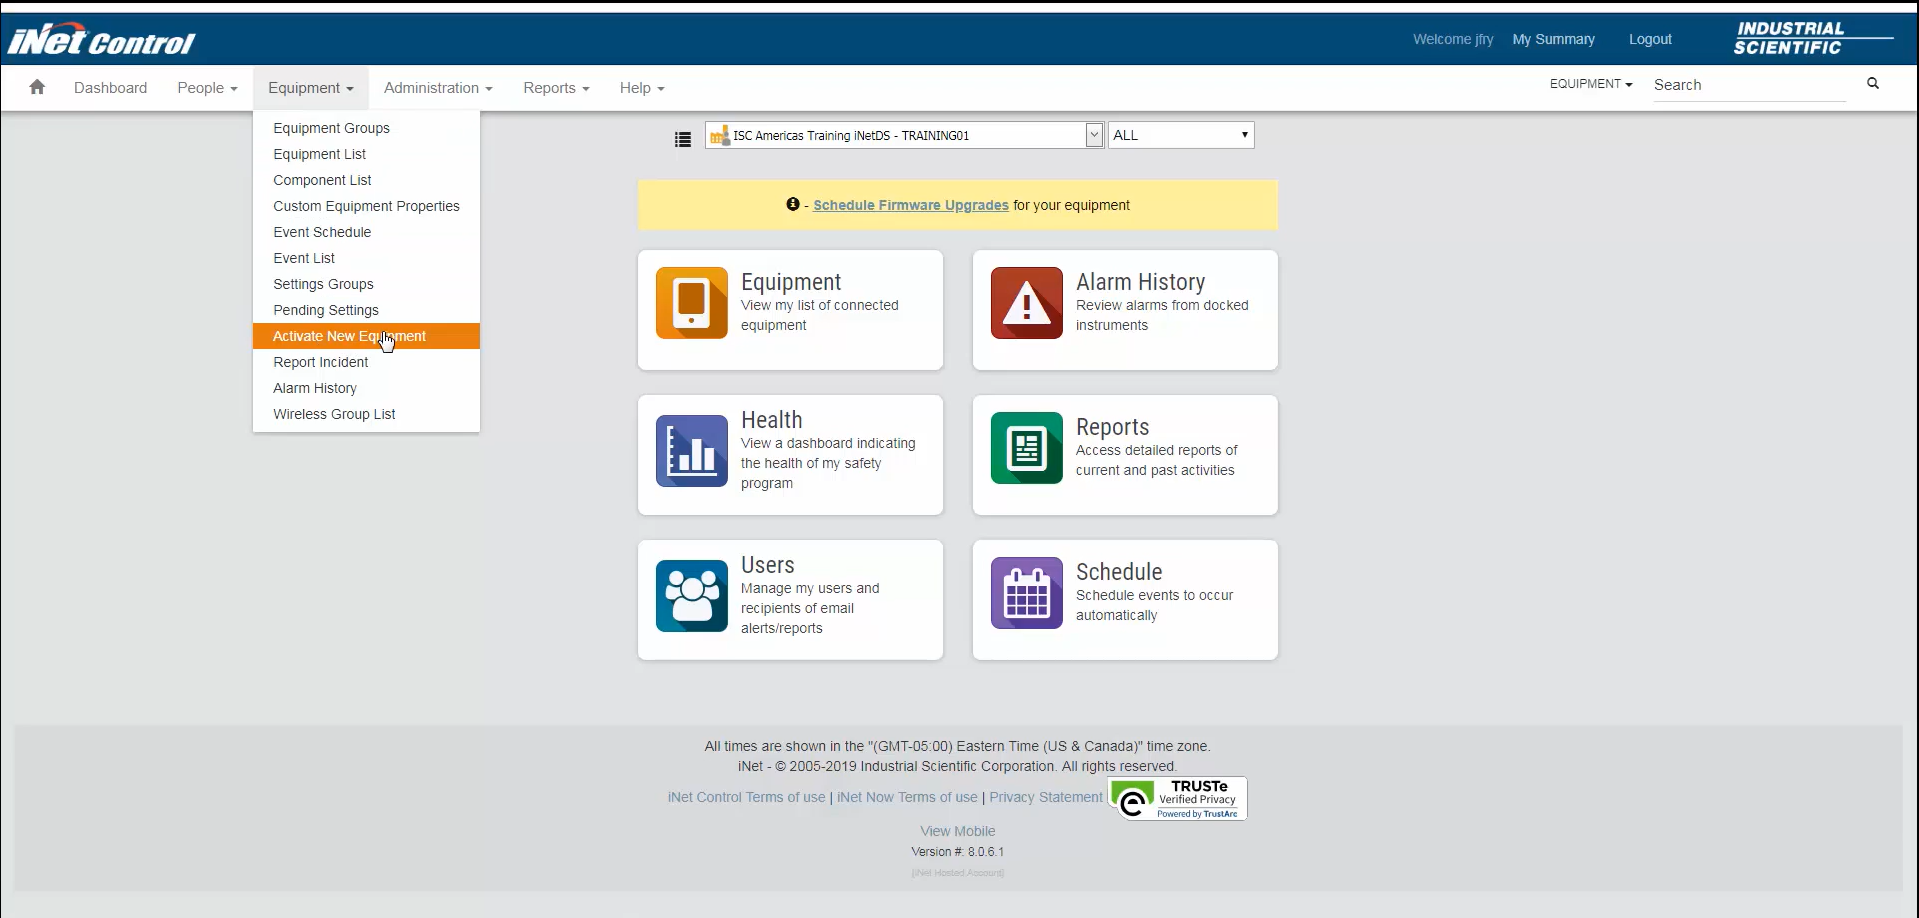Open the Privacy Statement link in footer
Viewport: 1919px width, 918px height.
1045,797
